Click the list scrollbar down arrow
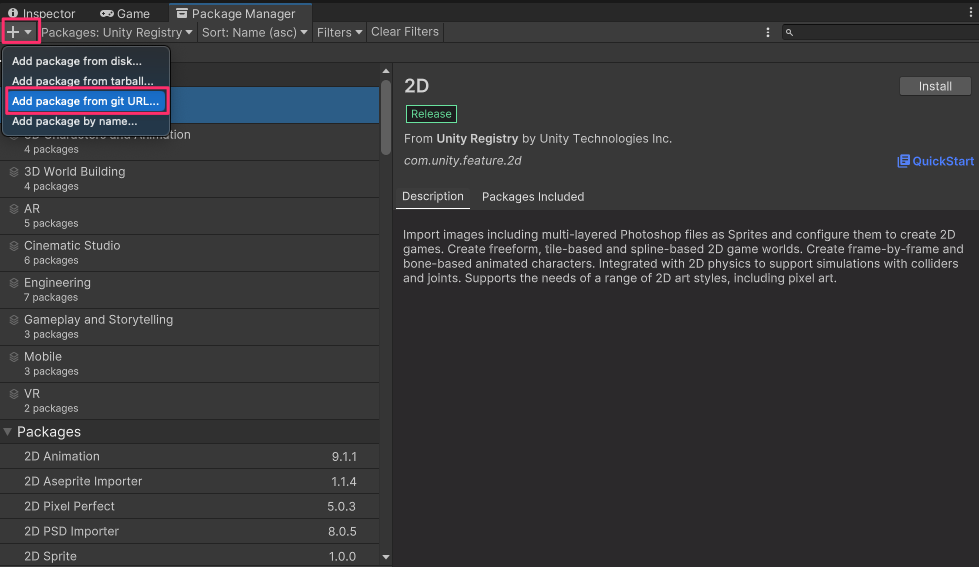Screen dimensions: 979x567 point(386,557)
